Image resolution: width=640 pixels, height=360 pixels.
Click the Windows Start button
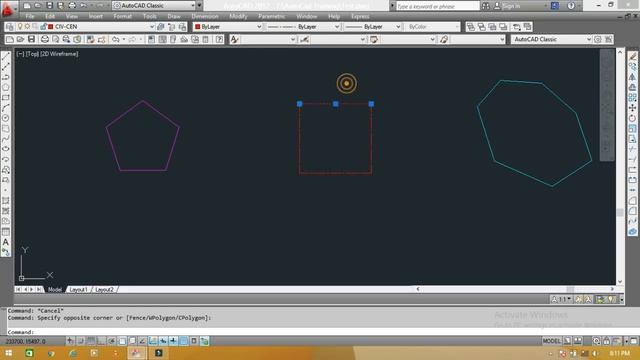[8, 353]
